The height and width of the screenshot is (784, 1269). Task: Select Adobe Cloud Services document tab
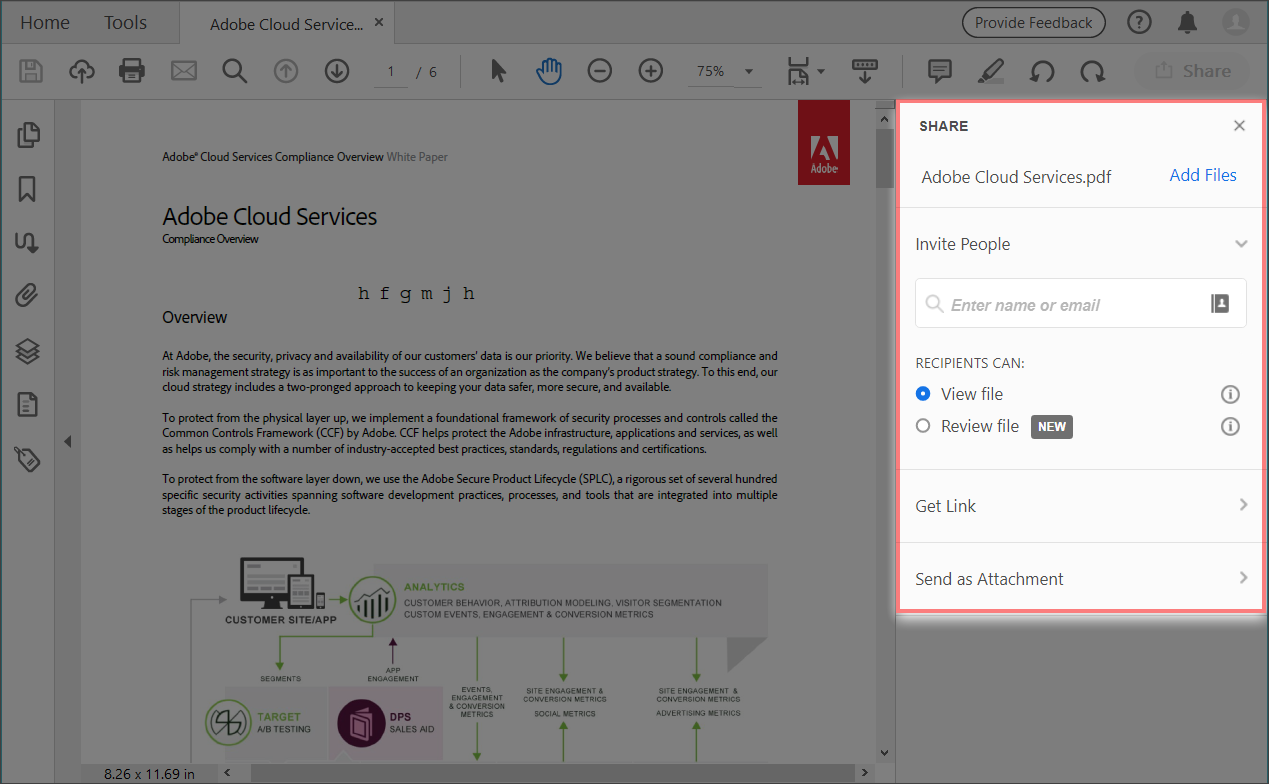[286, 24]
